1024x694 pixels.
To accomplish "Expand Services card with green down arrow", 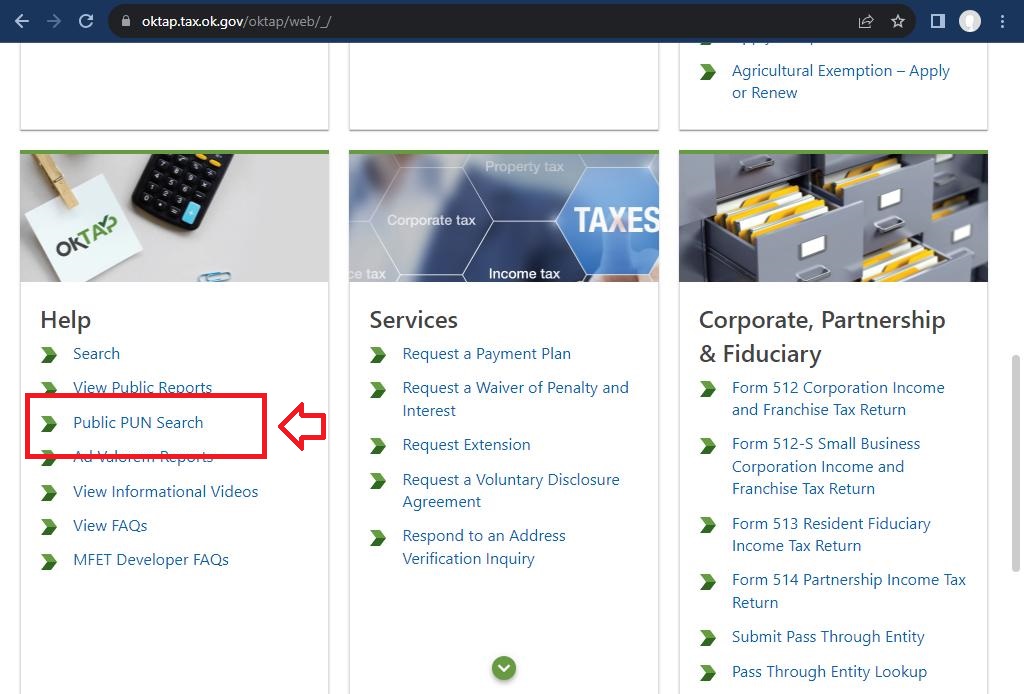I will coord(504,668).
